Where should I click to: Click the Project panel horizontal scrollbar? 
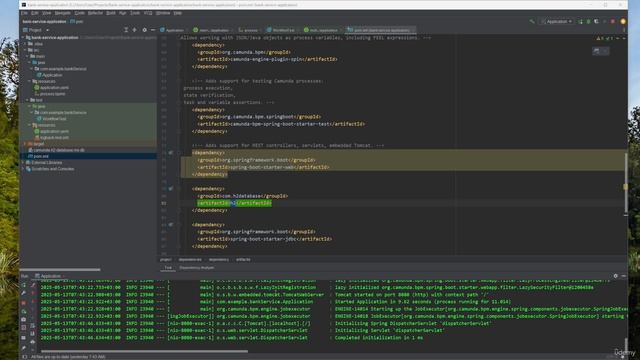coord(60,269)
